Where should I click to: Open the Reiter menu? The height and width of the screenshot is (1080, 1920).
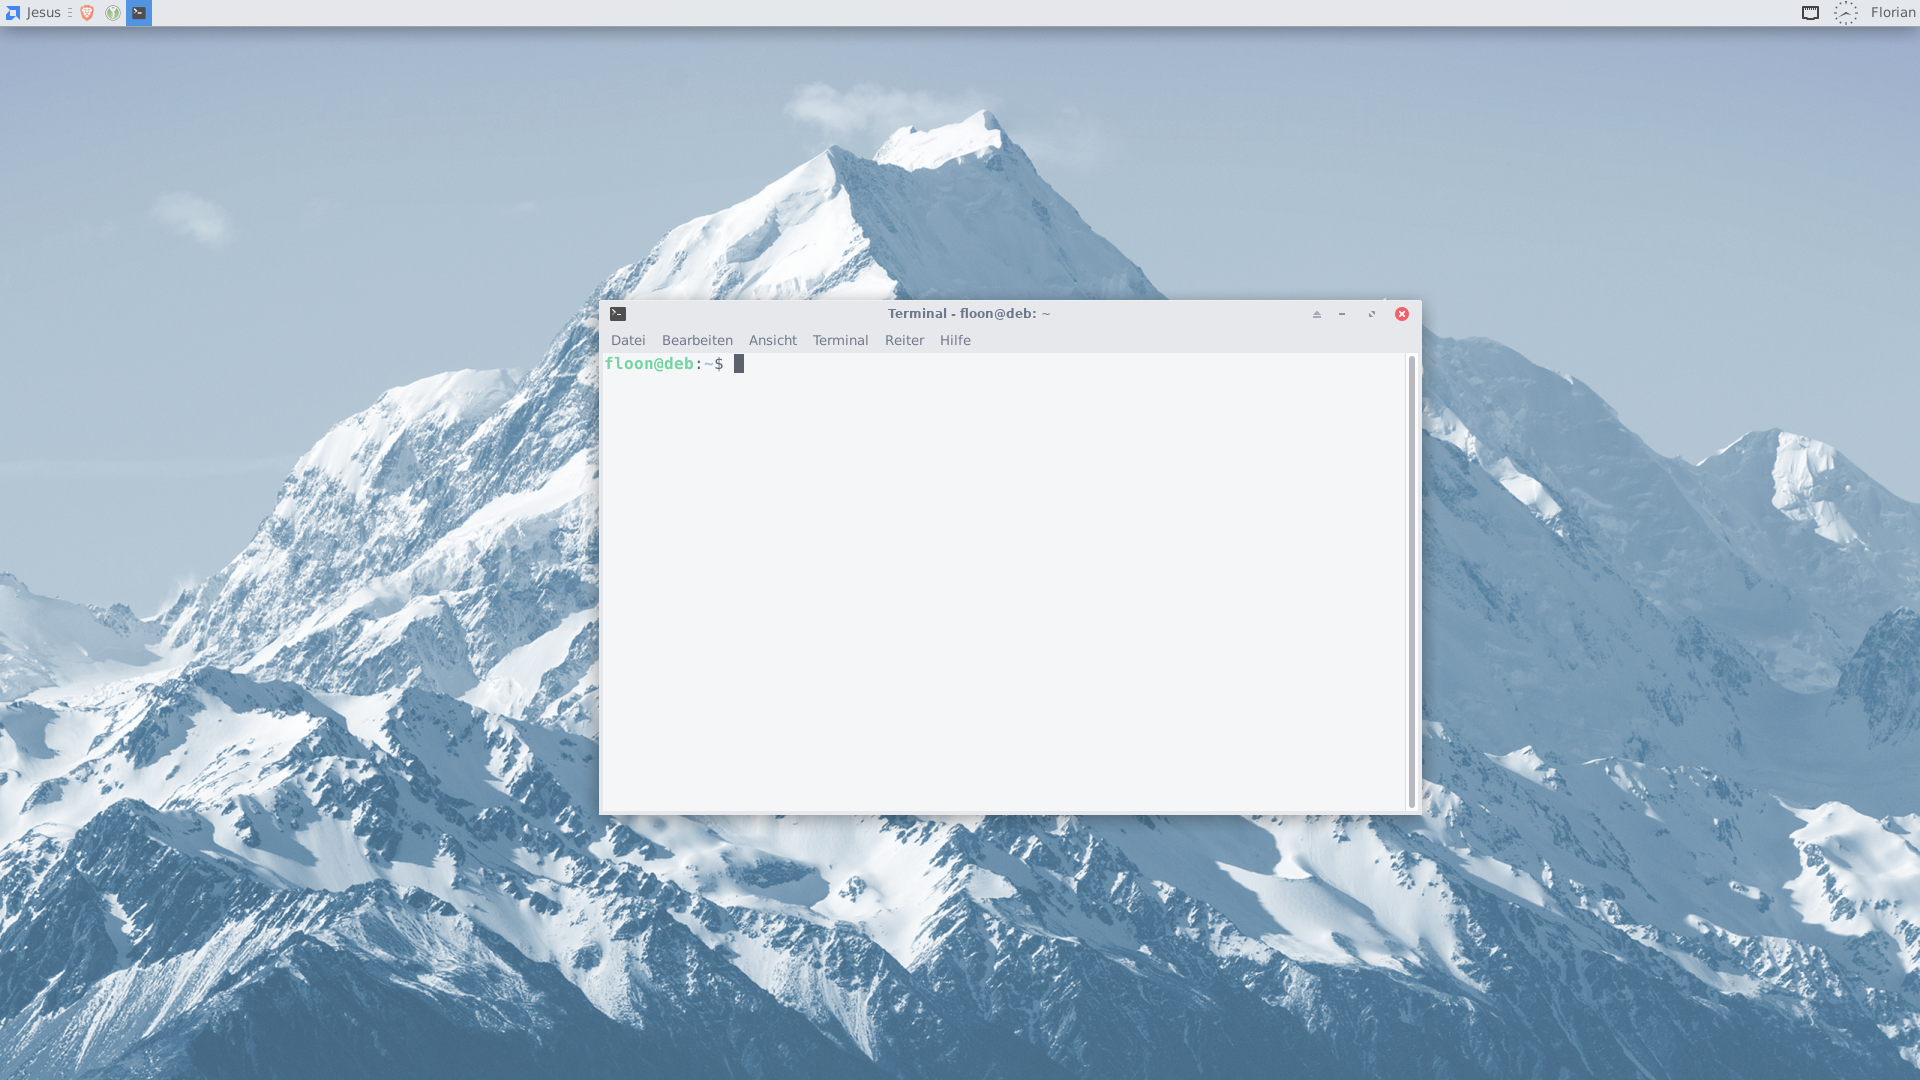click(x=904, y=341)
